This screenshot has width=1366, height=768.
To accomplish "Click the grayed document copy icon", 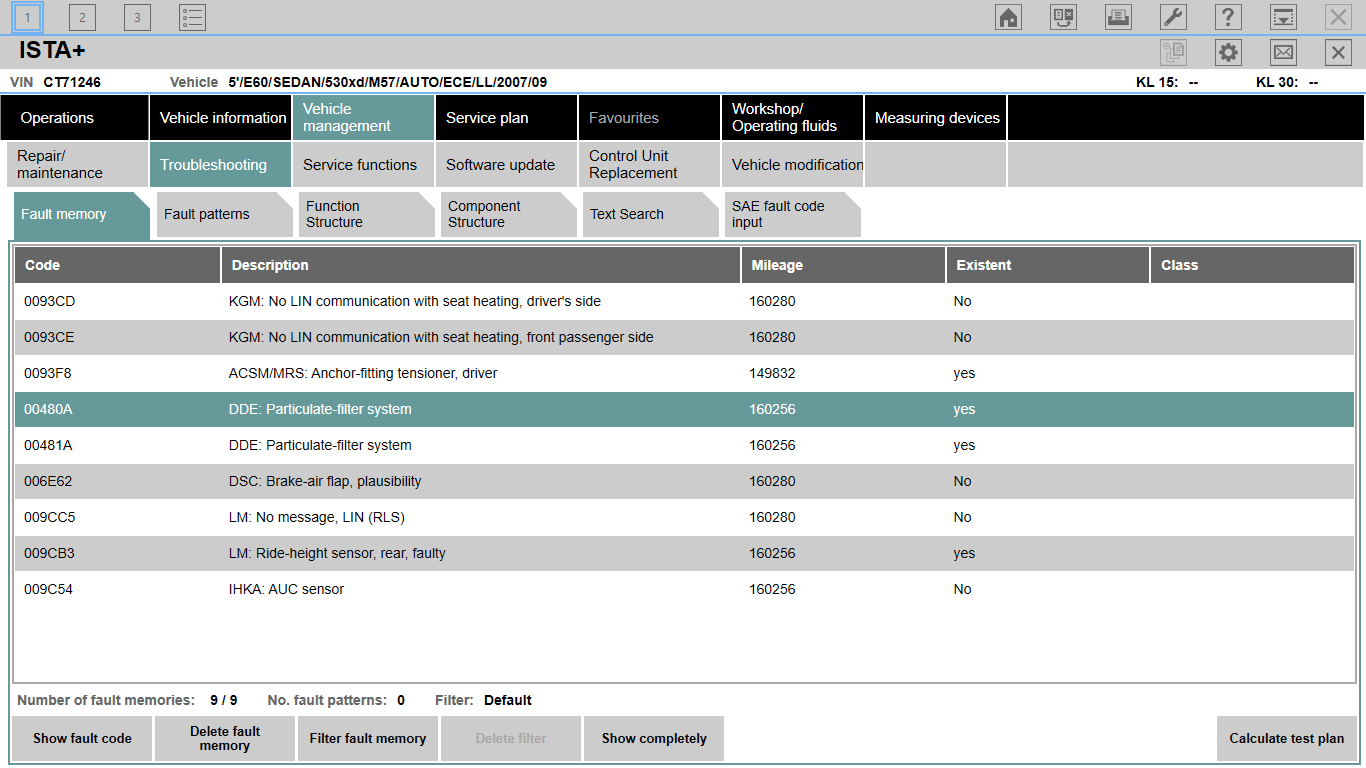I will click(x=1173, y=53).
